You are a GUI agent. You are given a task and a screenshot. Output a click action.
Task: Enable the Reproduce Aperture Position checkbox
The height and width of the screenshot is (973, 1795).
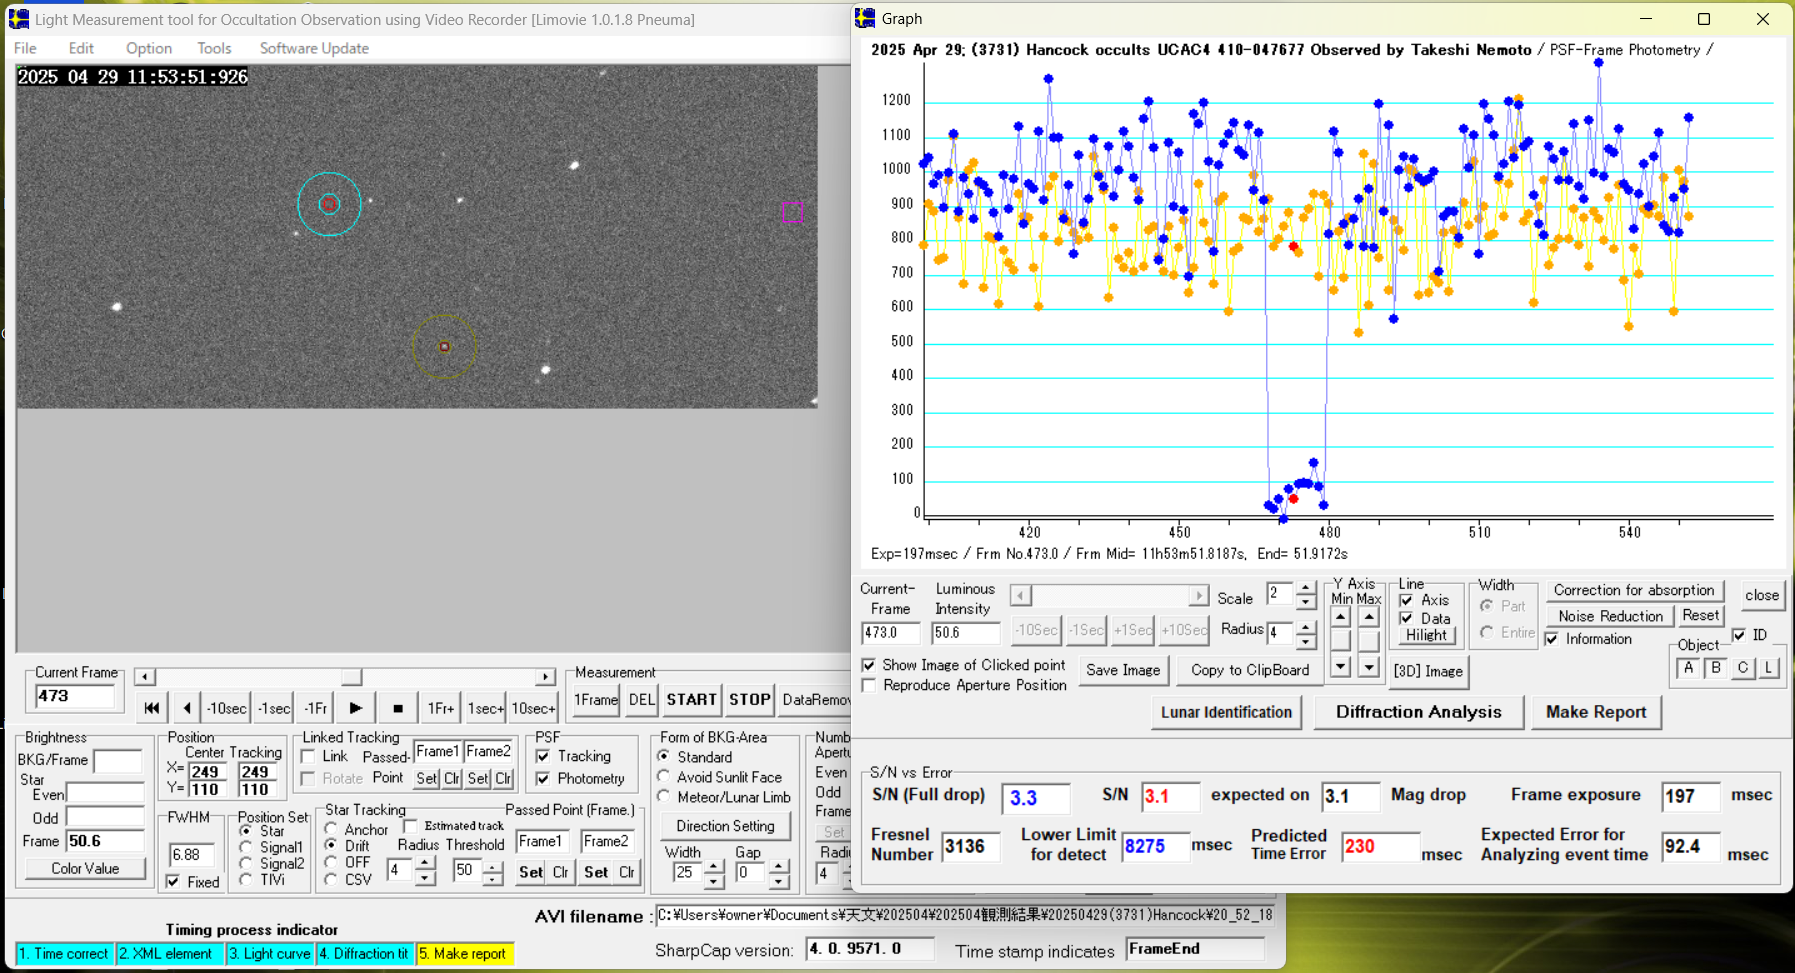click(869, 686)
